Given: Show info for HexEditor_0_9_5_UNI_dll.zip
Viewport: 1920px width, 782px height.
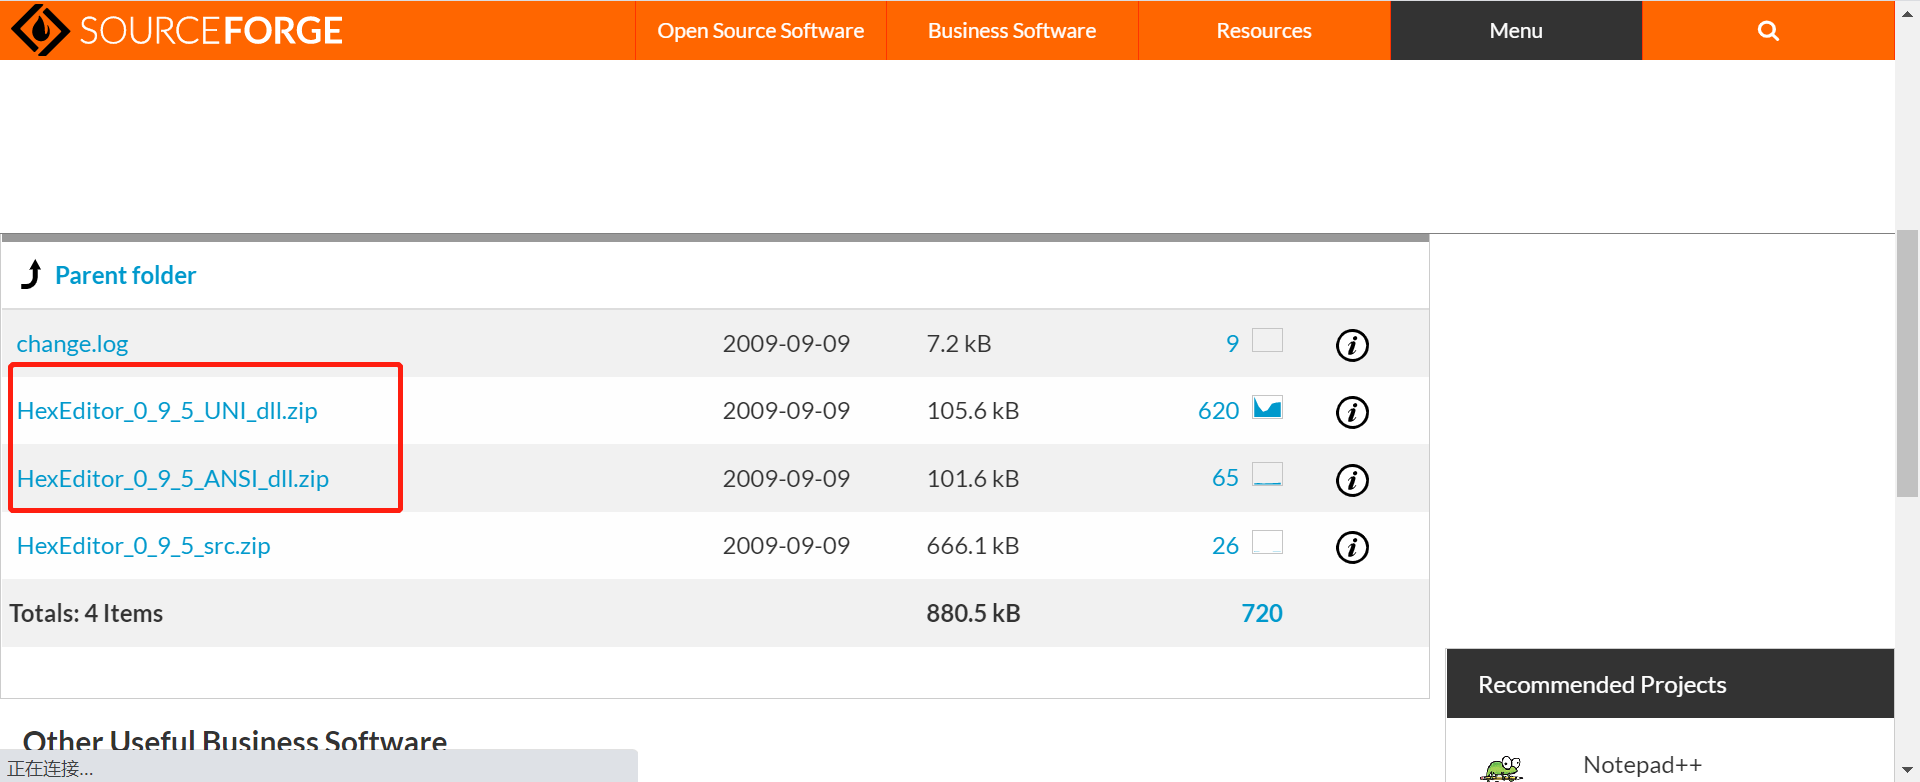Looking at the screenshot, I should [1352, 412].
